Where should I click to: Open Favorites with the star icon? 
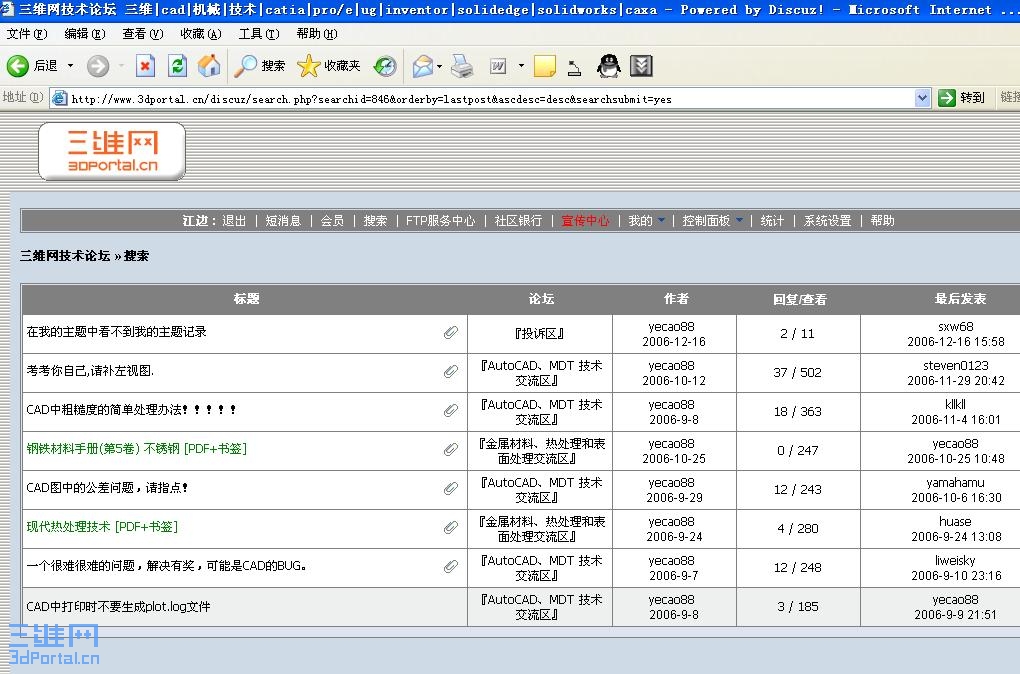(308, 66)
